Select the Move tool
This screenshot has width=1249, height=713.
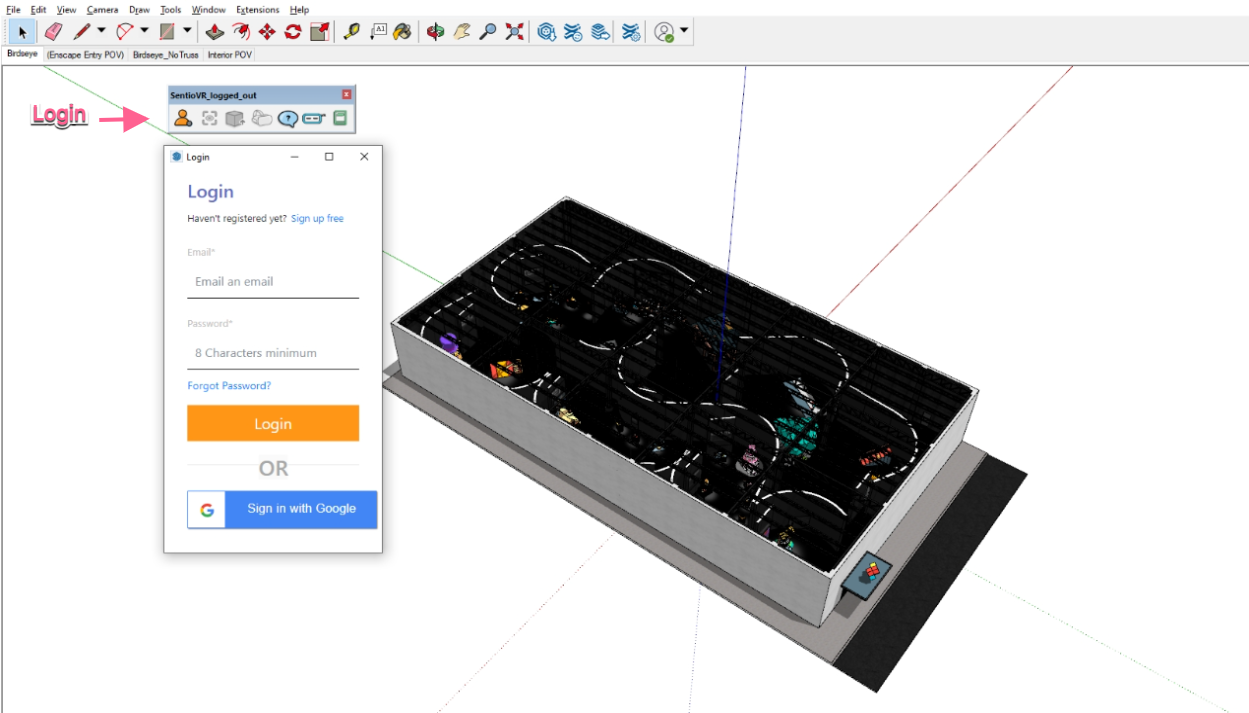tap(267, 32)
